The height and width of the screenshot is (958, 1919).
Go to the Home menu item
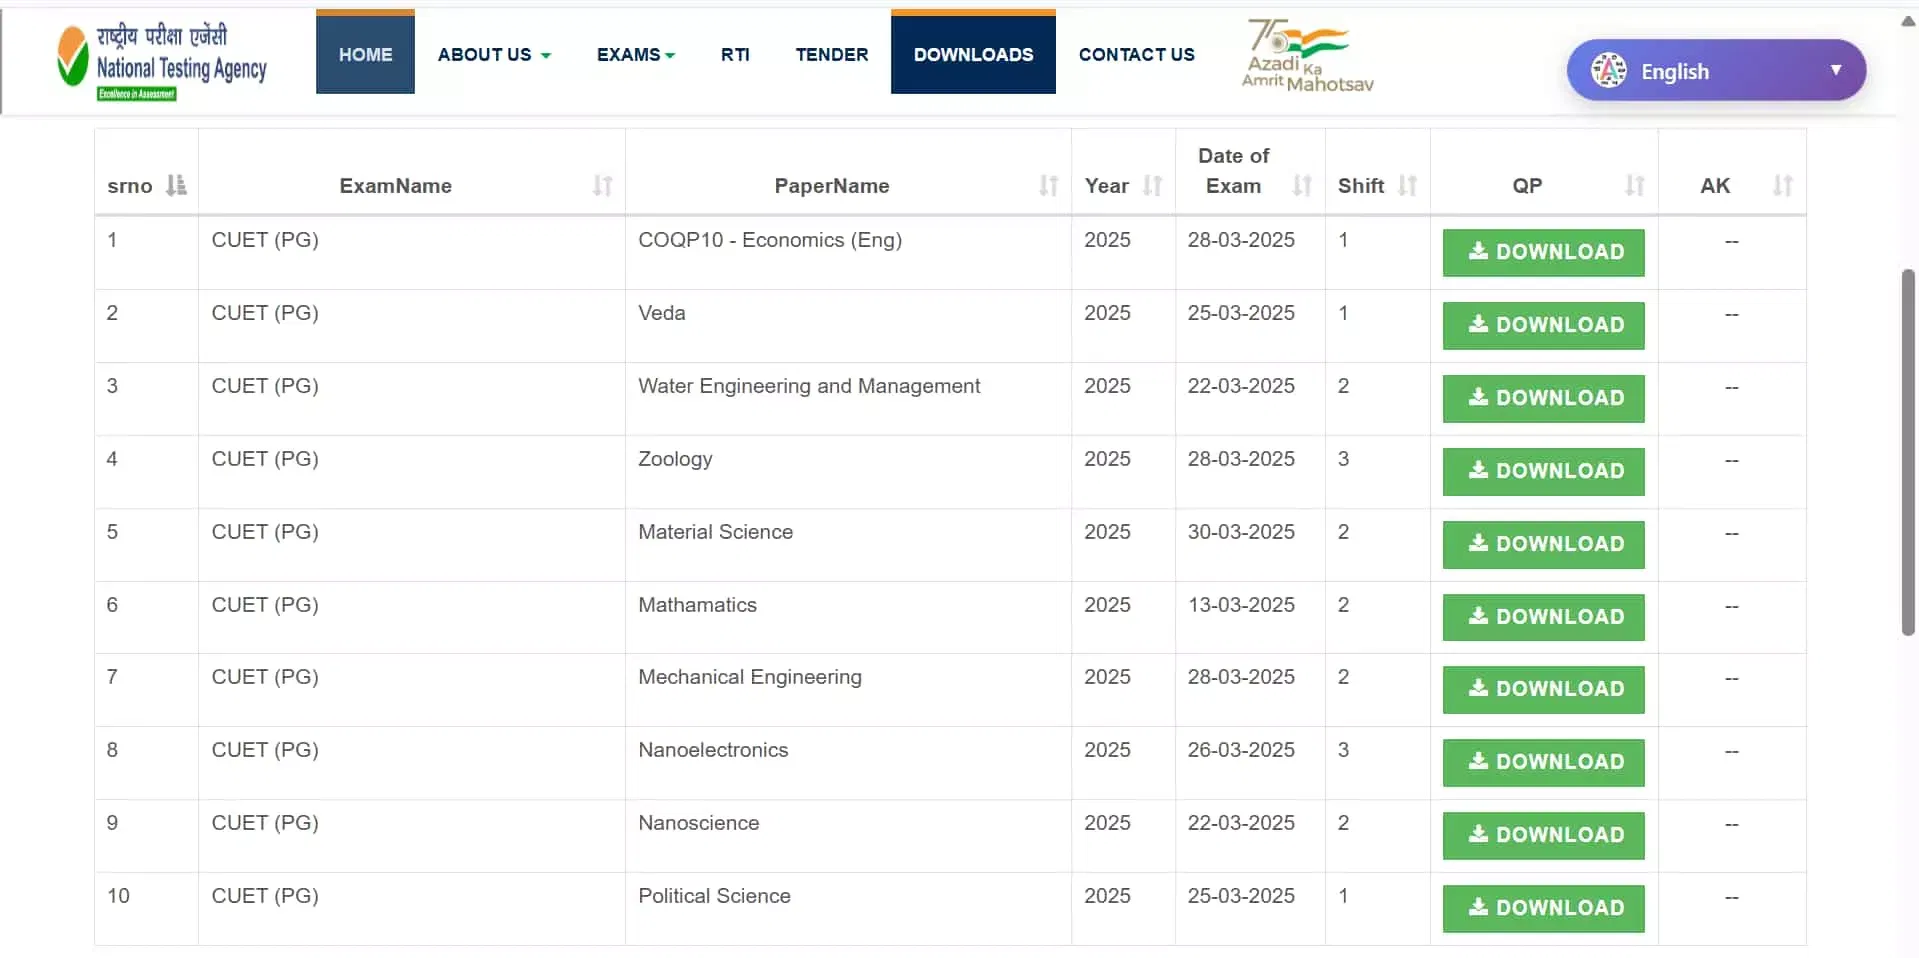(x=365, y=55)
